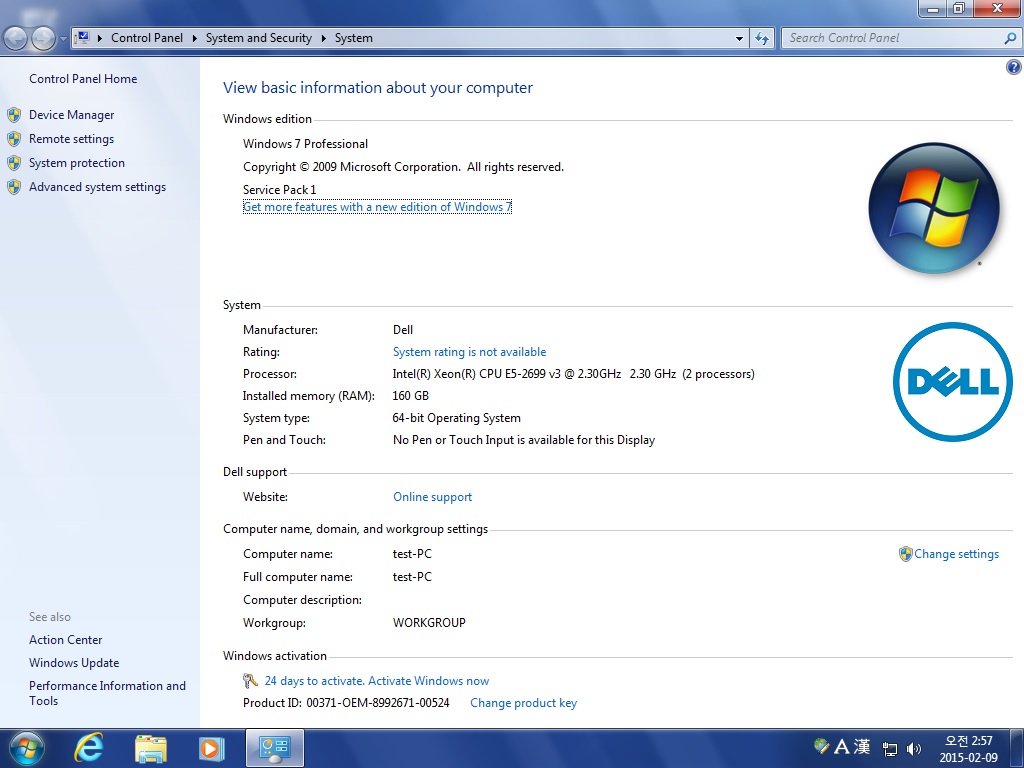The image size is (1024, 768).
Task: Launch Internet Explorer from taskbar
Action: pyautogui.click(x=89, y=748)
